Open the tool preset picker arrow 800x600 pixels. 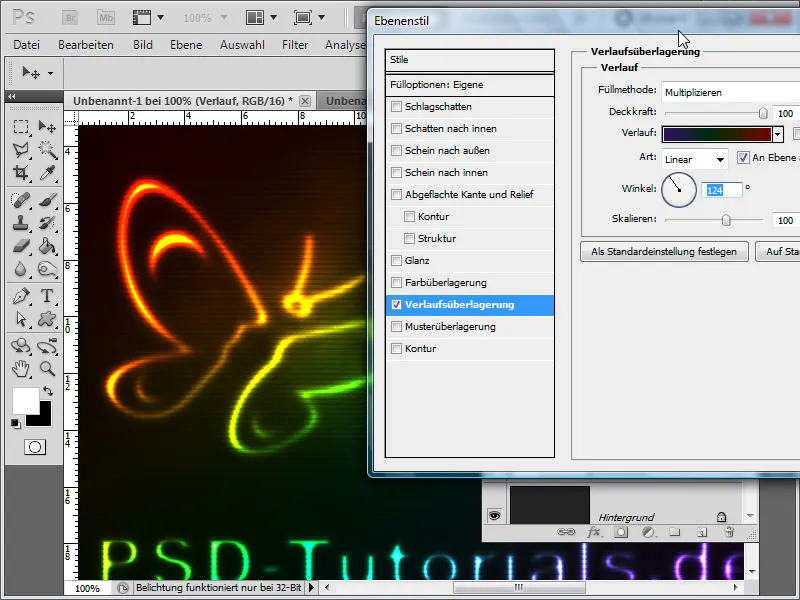[51, 73]
